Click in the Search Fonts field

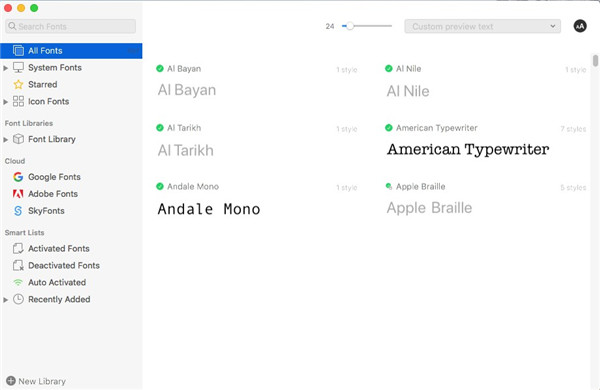coord(70,26)
